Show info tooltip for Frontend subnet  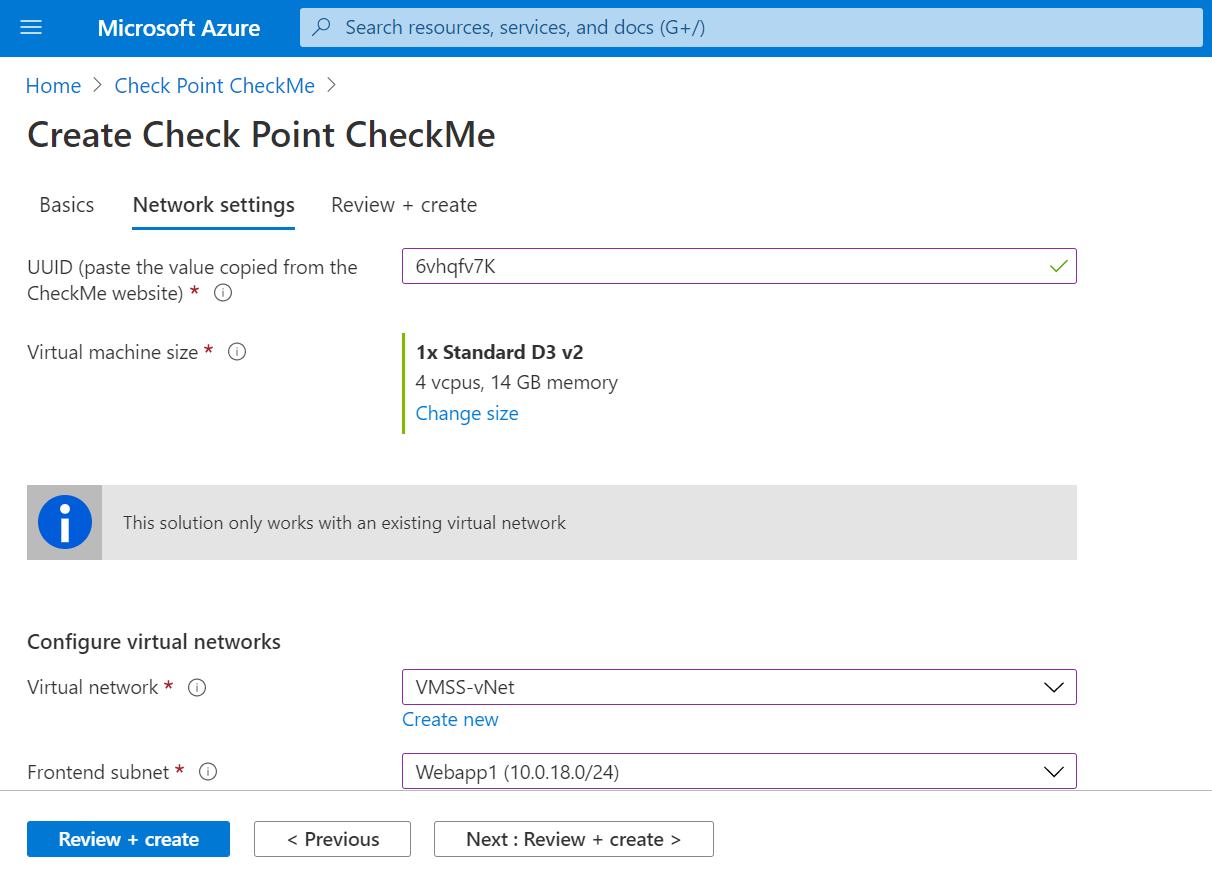pyautogui.click(x=208, y=772)
